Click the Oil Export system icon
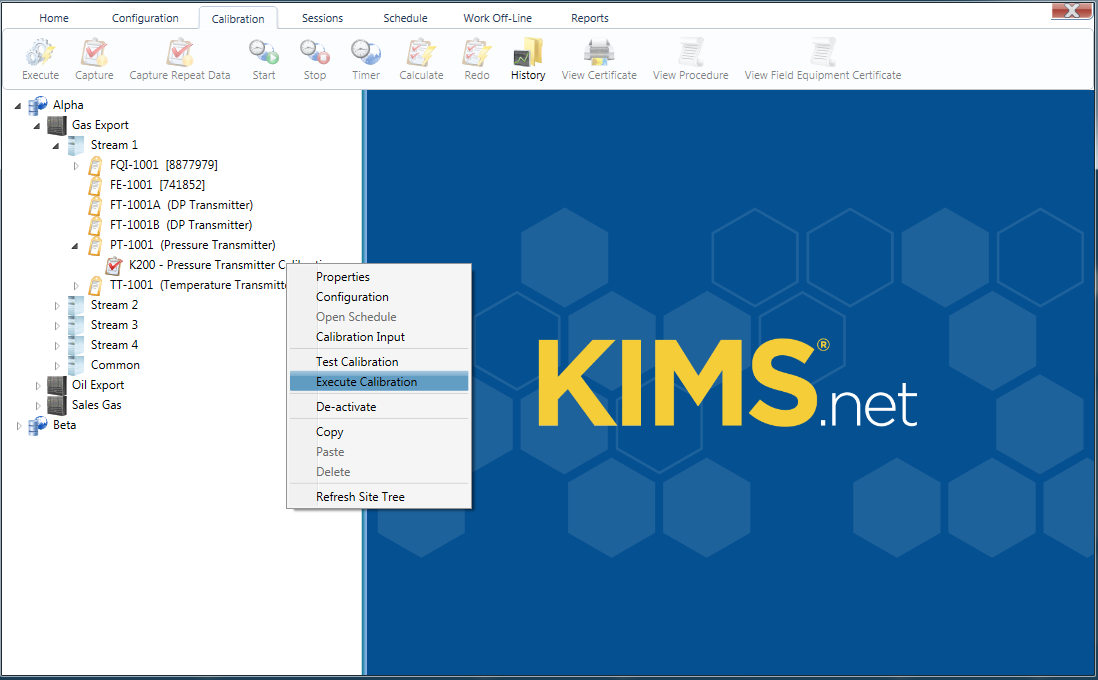Viewport: 1098px width, 680px height. pos(57,385)
